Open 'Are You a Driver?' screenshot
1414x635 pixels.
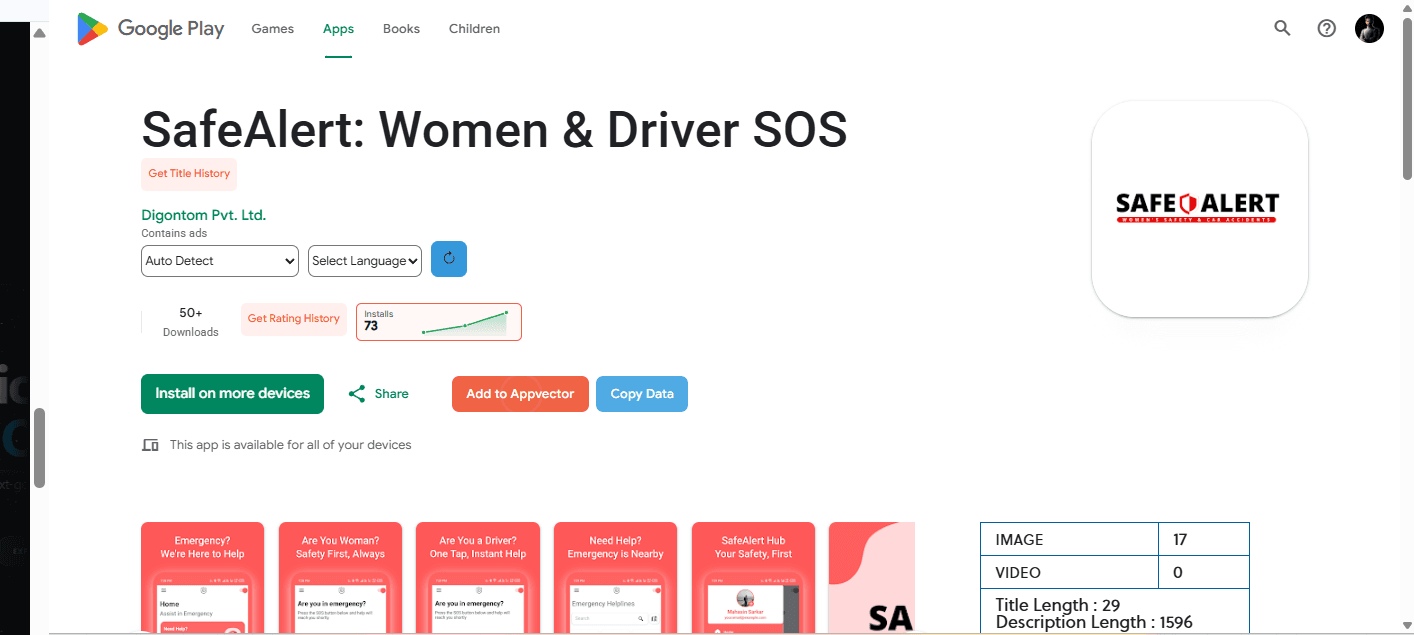pyautogui.click(x=478, y=578)
